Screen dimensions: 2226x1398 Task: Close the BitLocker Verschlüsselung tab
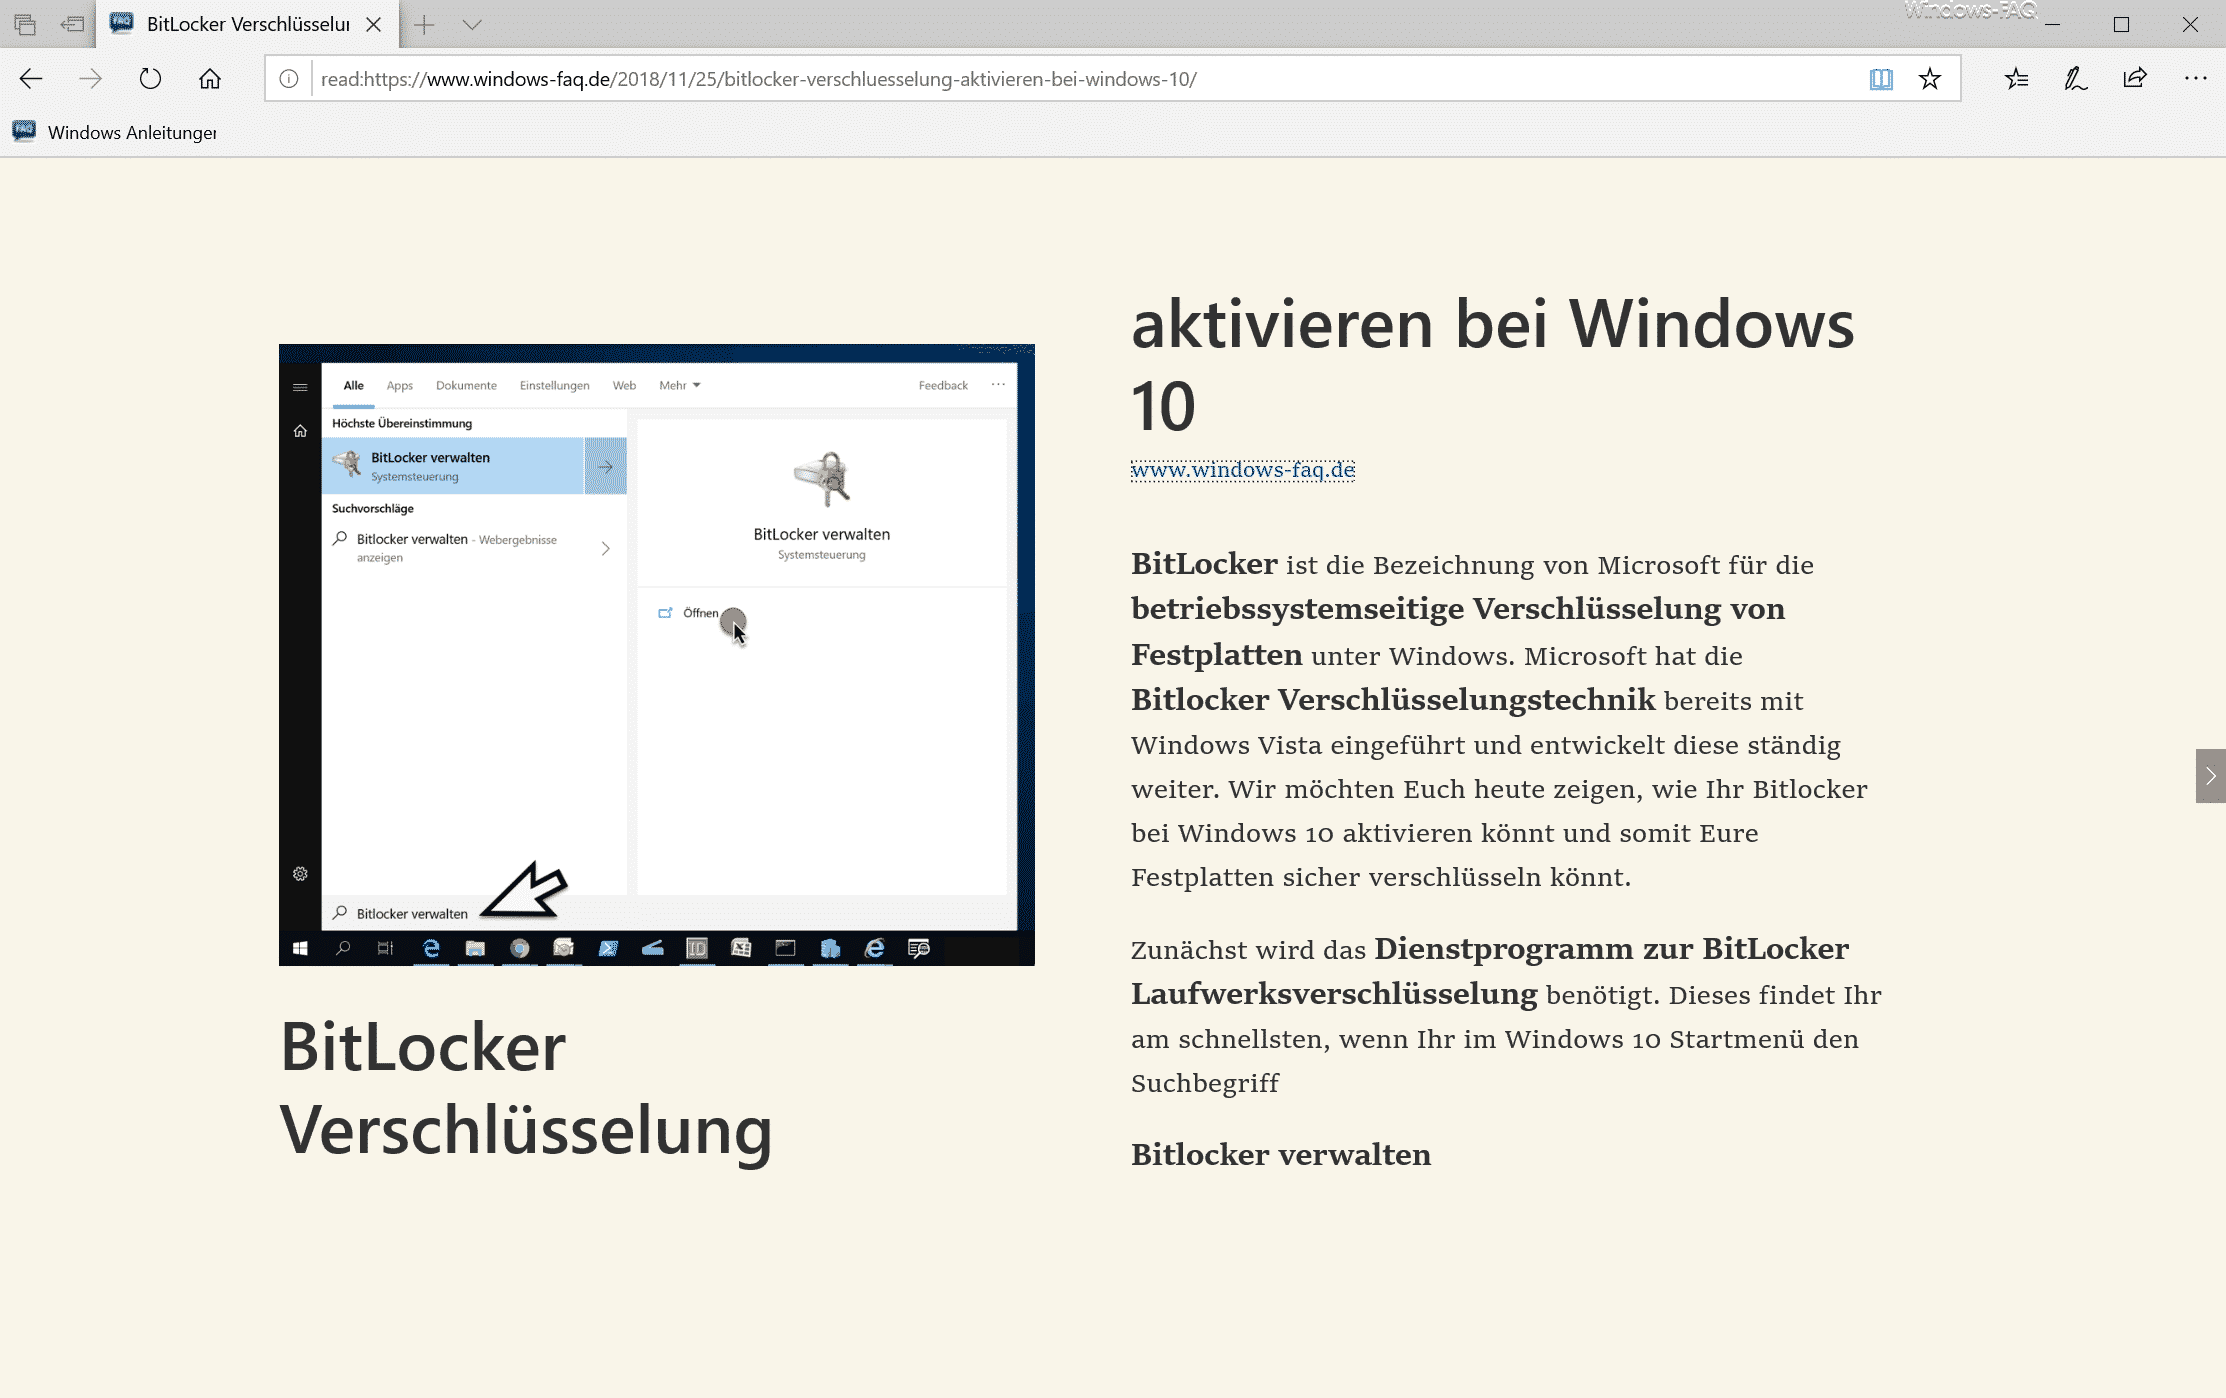(373, 24)
